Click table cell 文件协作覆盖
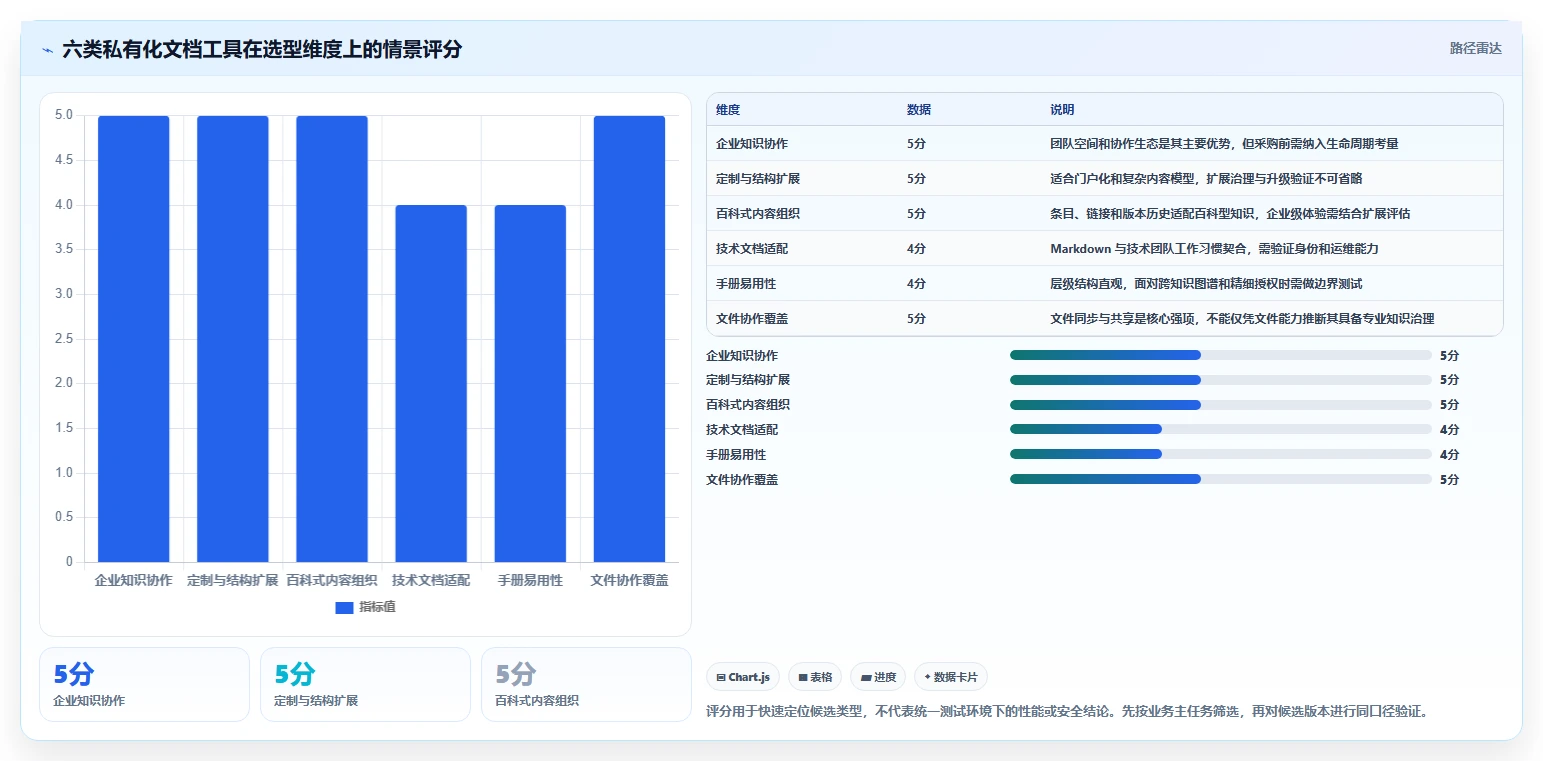Viewport: 1543px width, 761px height. point(752,319)
